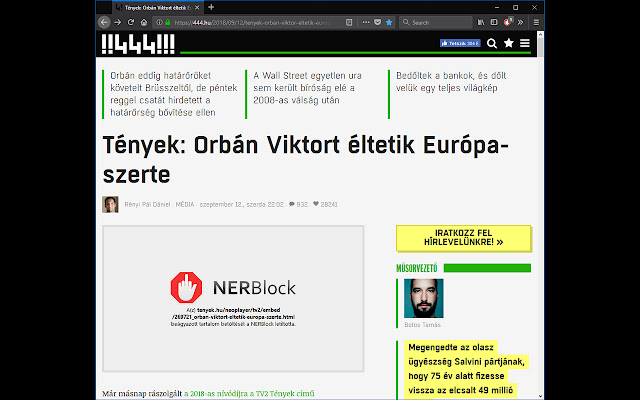This screenshot has height=400, width=640.
Task: Click the scrollbar down arrow
Action: click(540, 396)
